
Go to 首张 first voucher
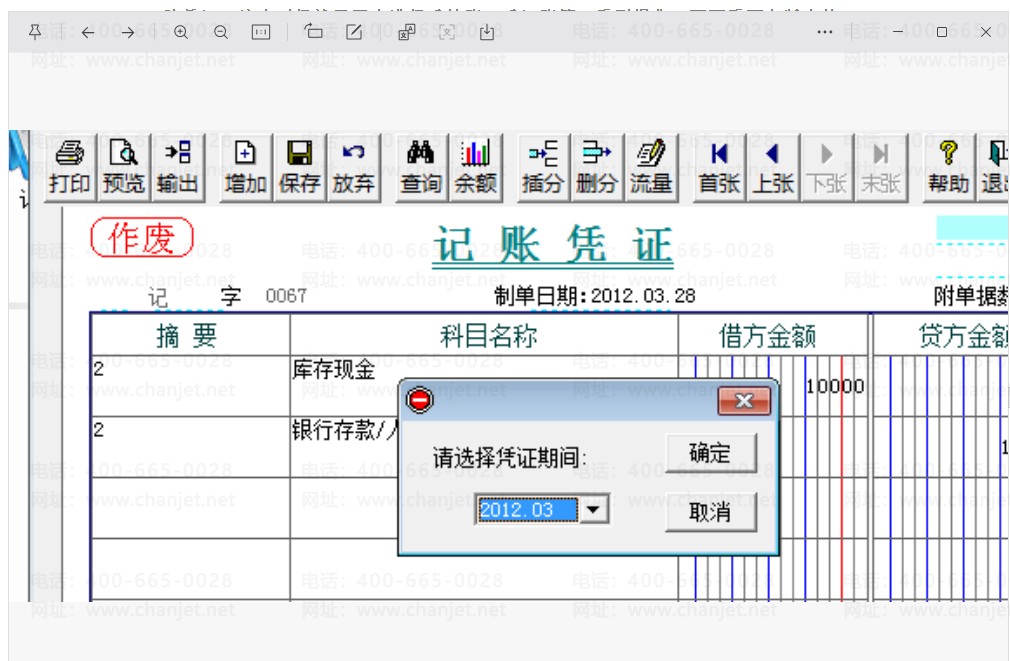[x=719, y=168]
